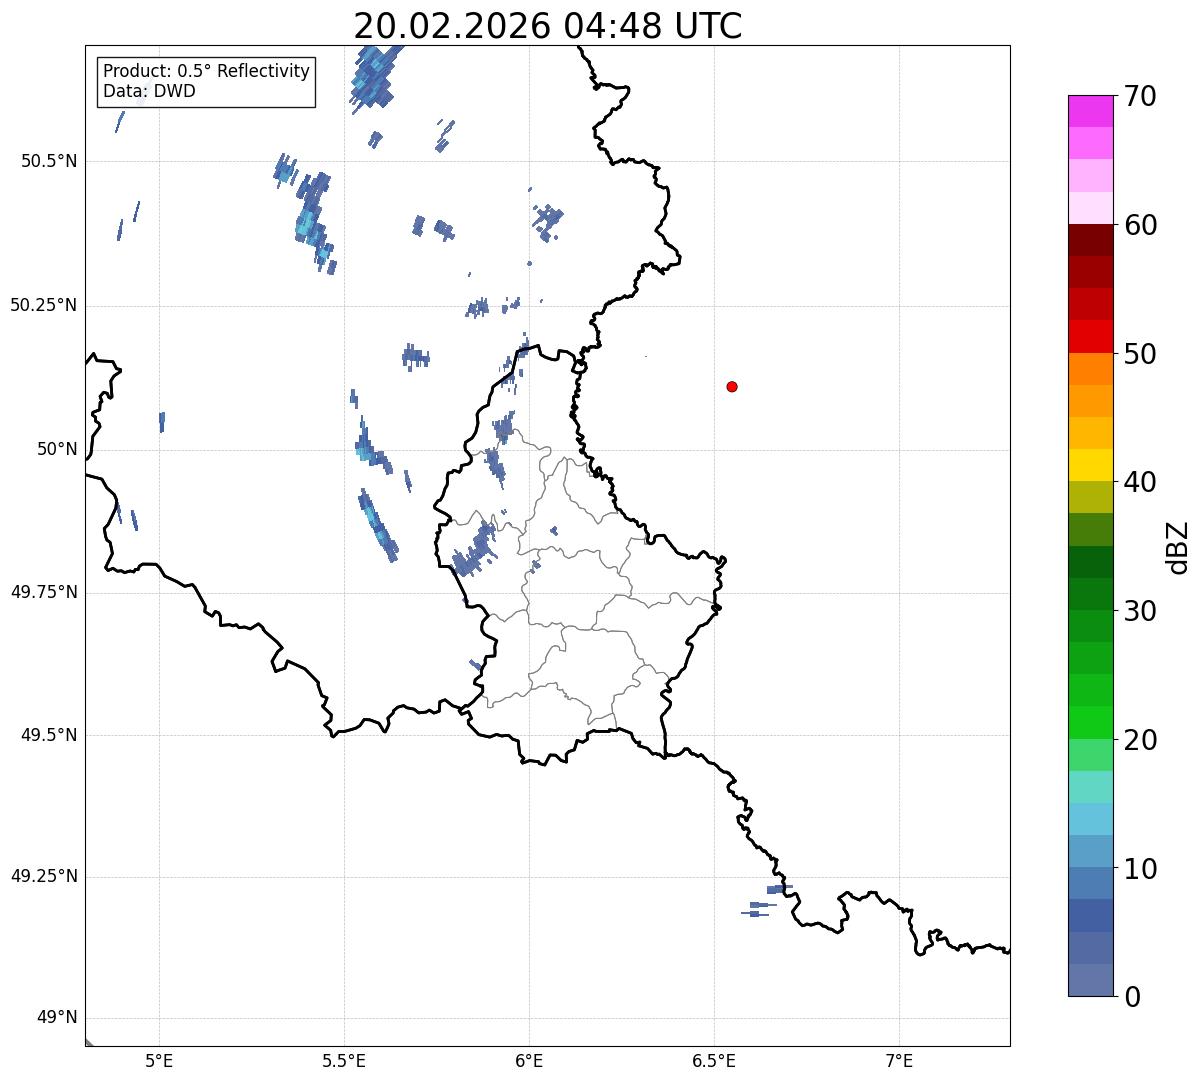Viewport: 1202px width, 1081px height.
Task: Click the 7°E longitude label
Action: (899, 1061)
